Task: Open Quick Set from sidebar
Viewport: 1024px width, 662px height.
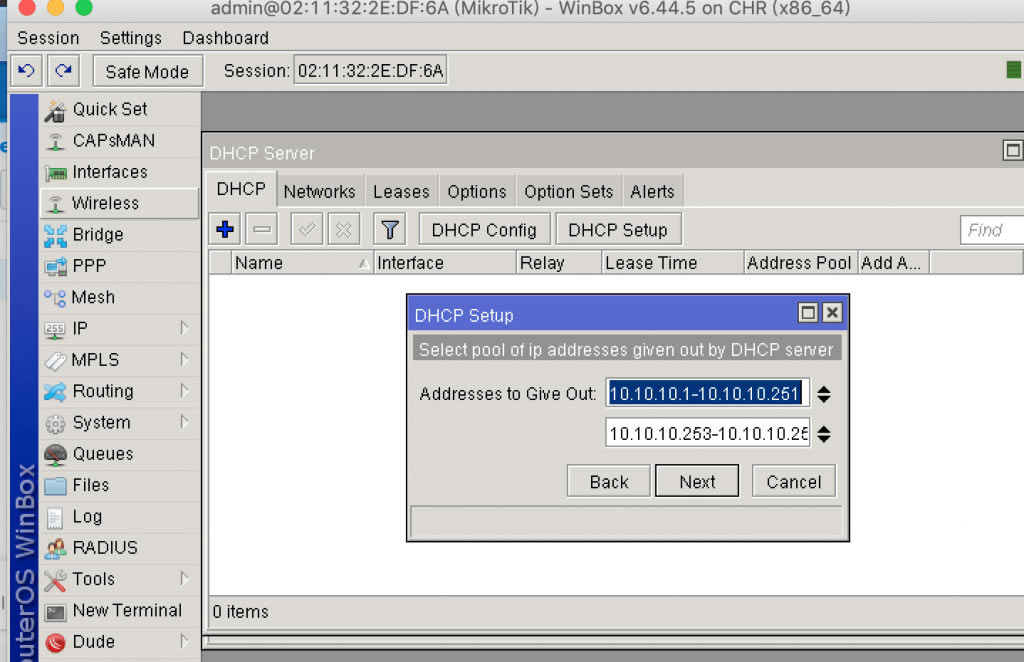Action: 120,110
